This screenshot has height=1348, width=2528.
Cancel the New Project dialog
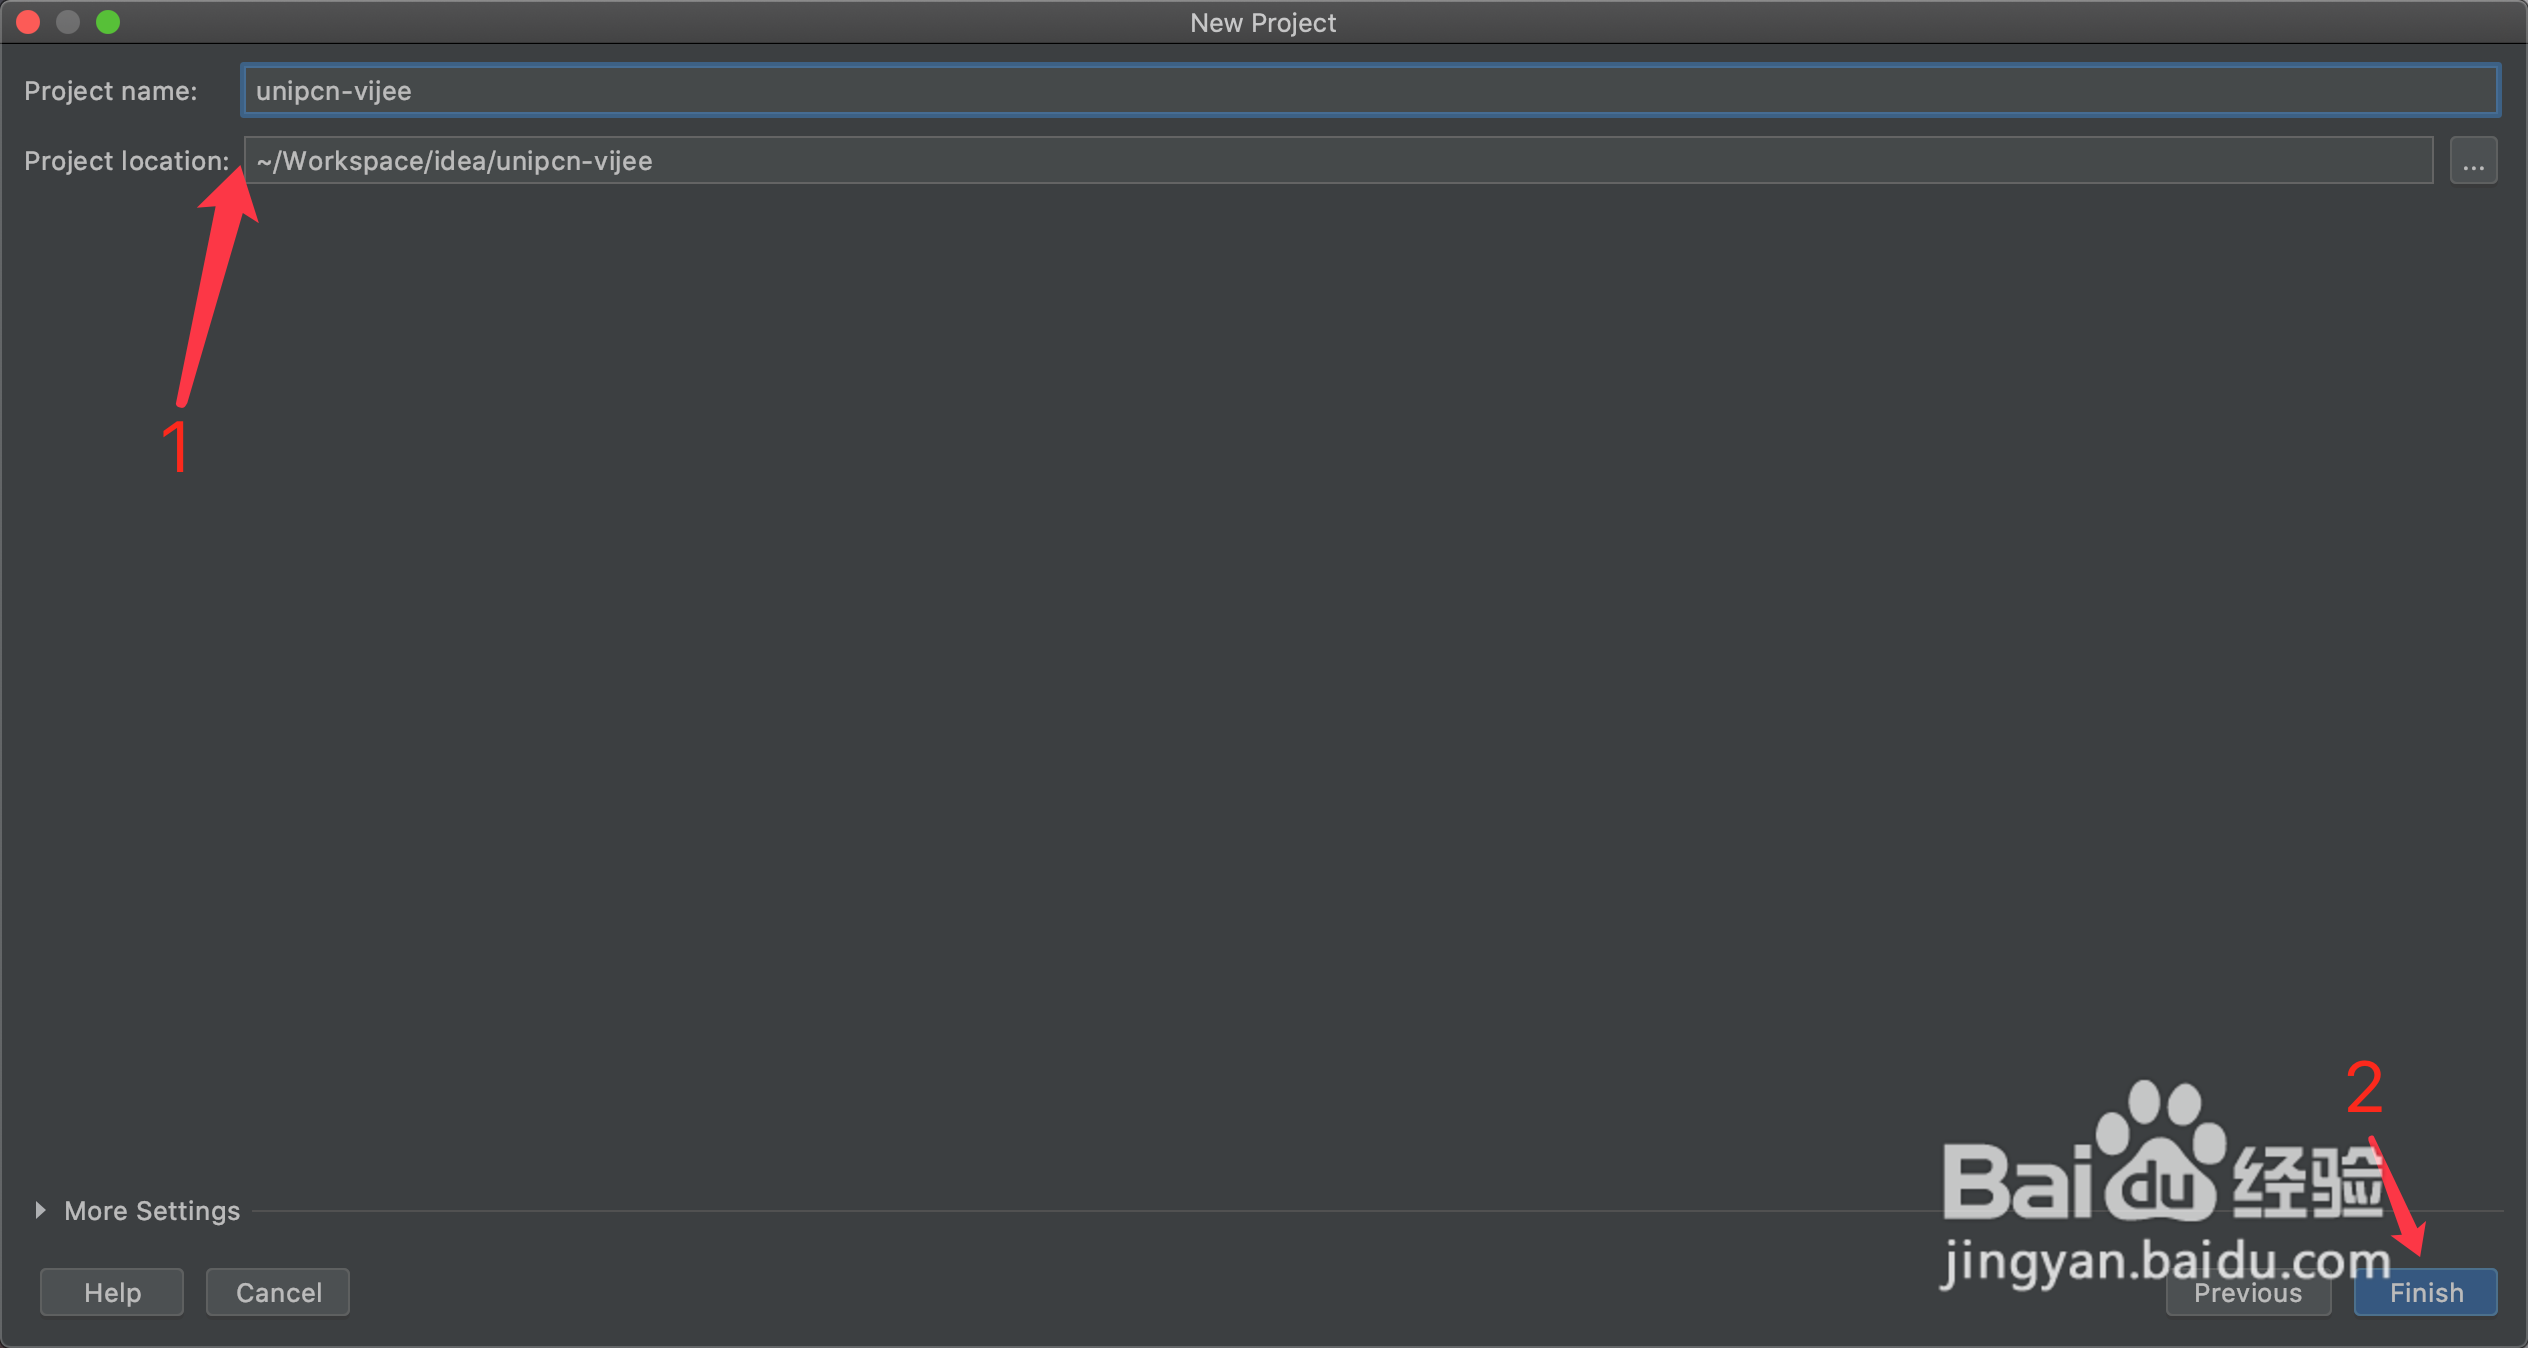[278, 1293]
